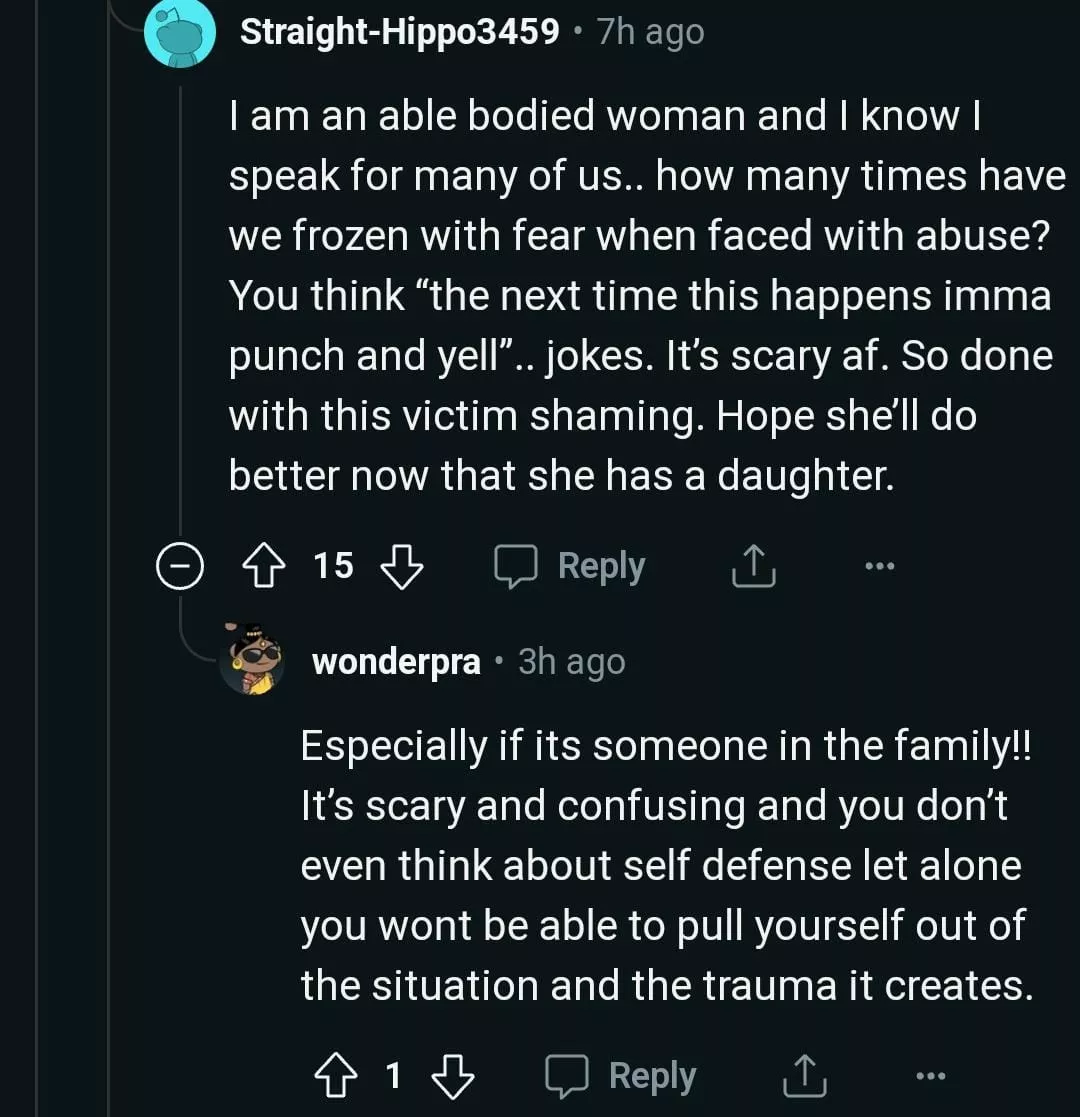
Task: Downvote wonderpra's reply
Action: click(452, 1076)
